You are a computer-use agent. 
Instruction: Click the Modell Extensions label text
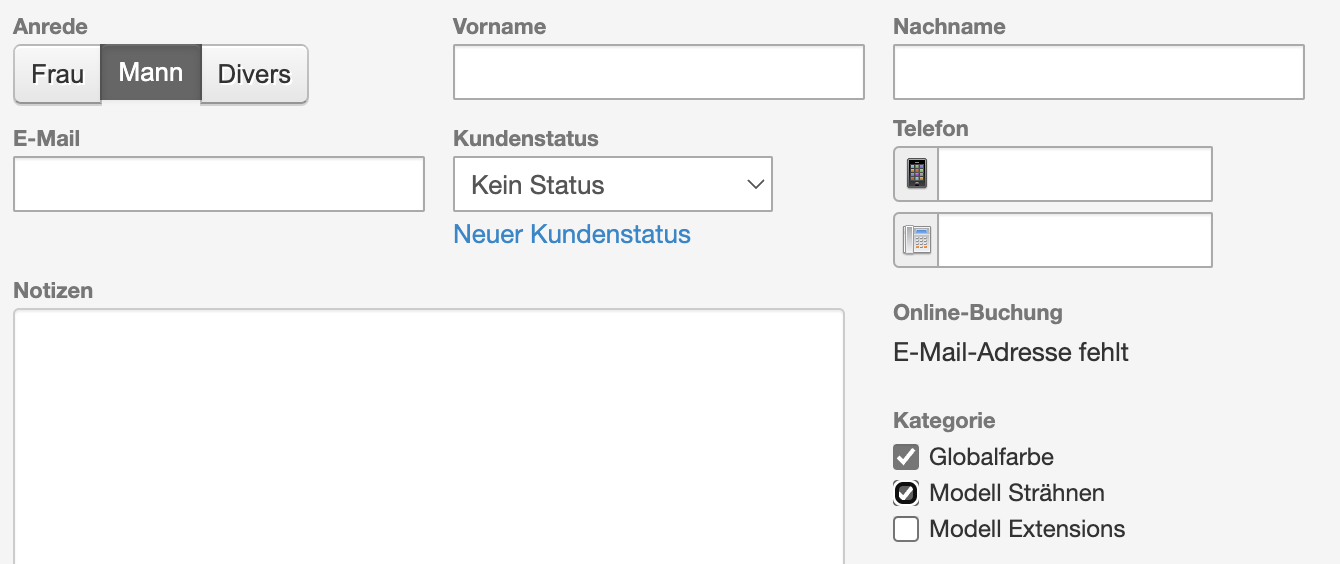click(1027, 529)
